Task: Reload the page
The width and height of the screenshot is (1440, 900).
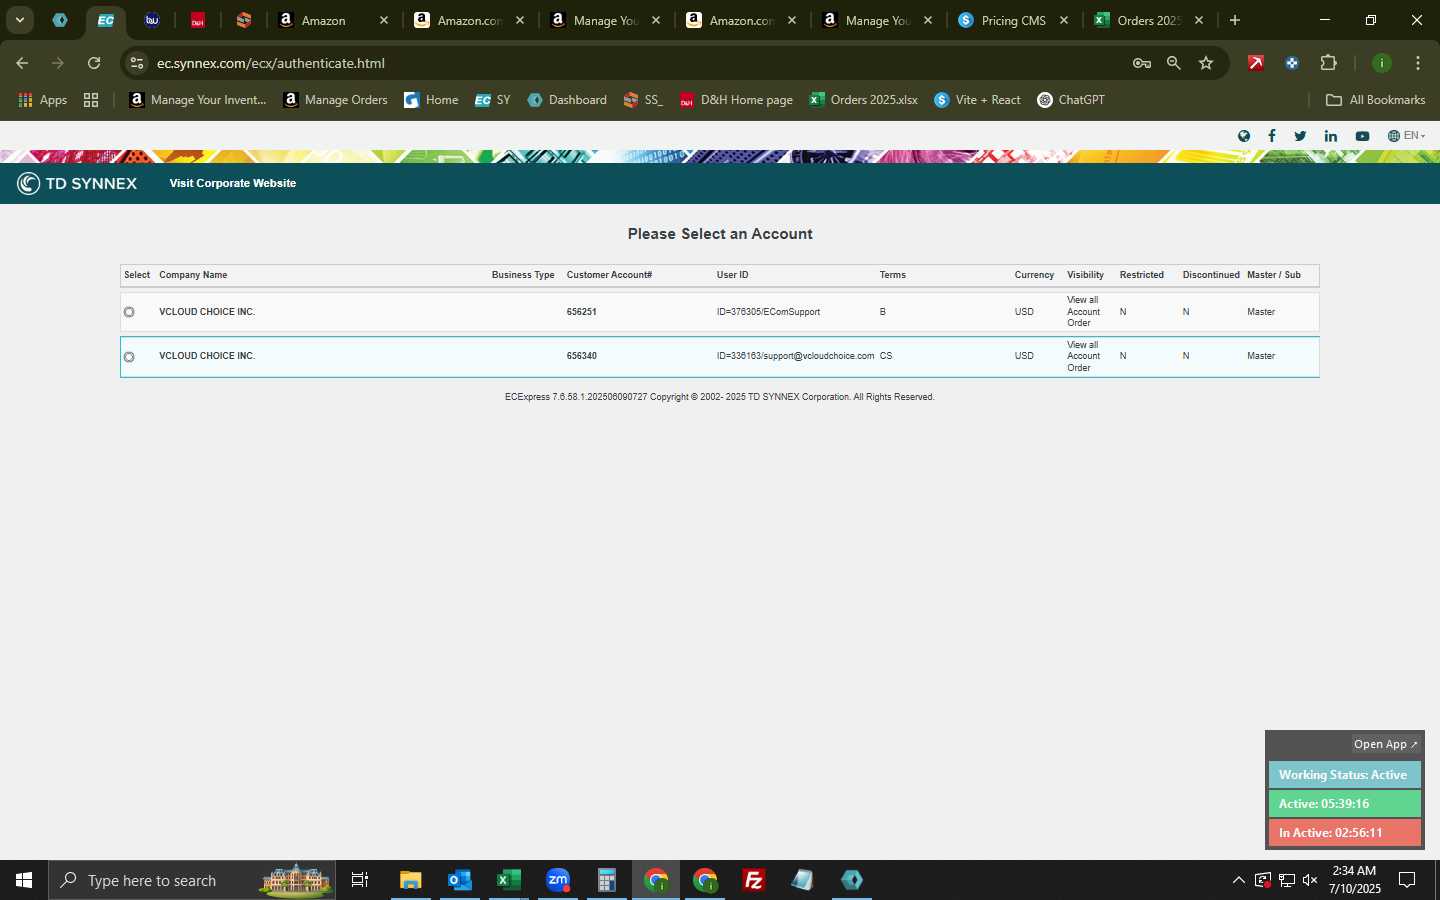Action: (94, 63)
